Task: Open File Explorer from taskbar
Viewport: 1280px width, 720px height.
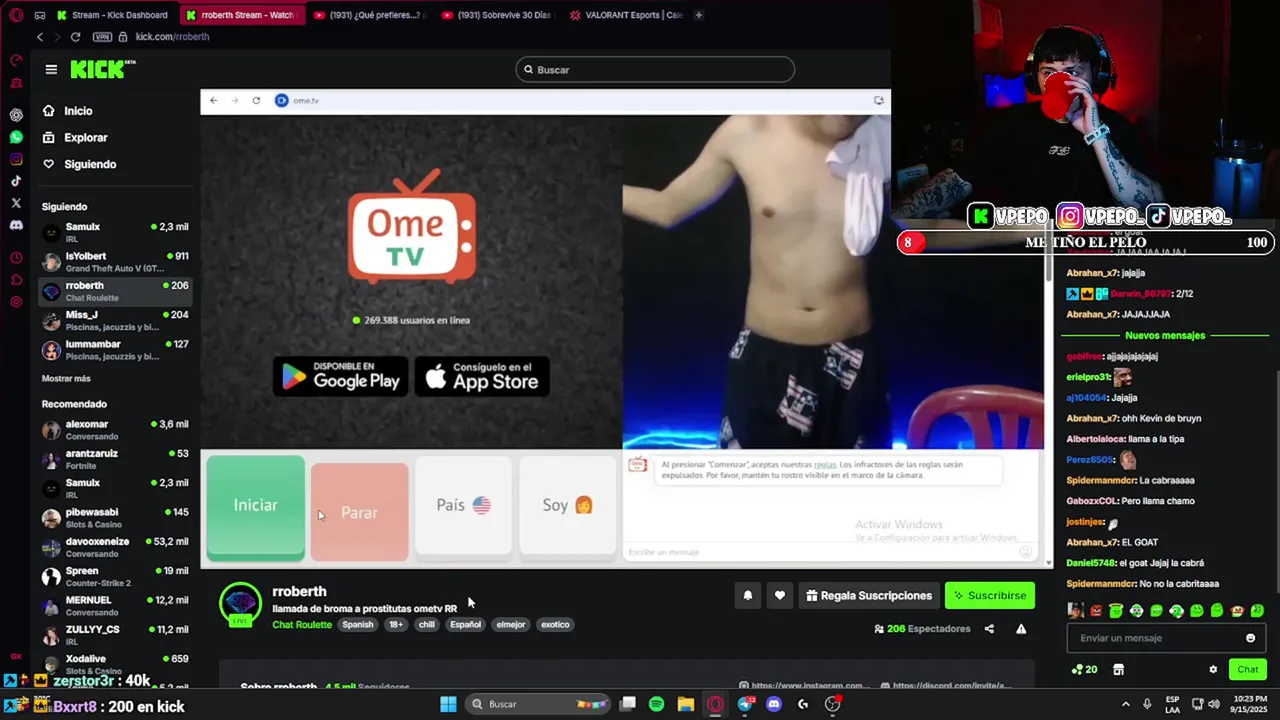Action: (x=685, y=704)
